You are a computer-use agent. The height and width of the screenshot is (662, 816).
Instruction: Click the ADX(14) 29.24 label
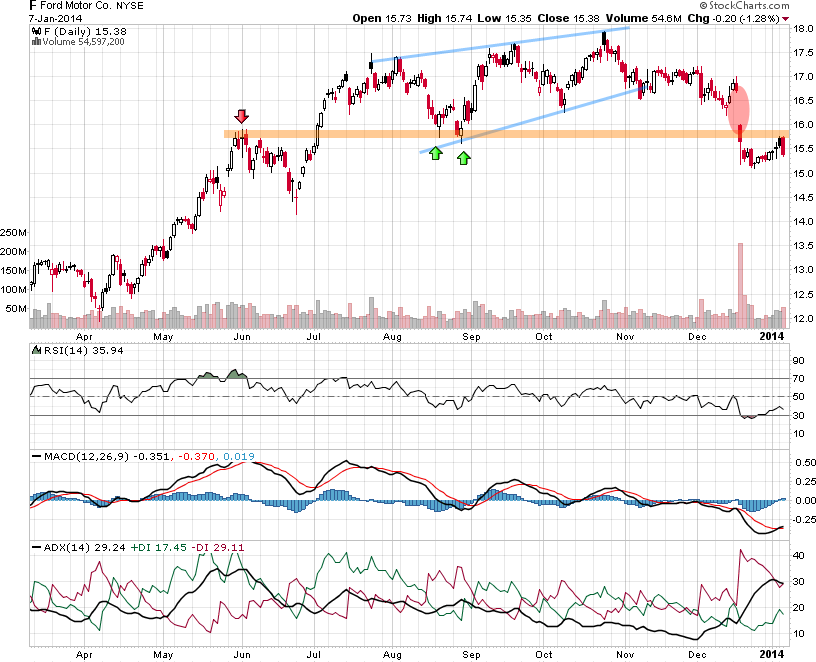[84, 547]
